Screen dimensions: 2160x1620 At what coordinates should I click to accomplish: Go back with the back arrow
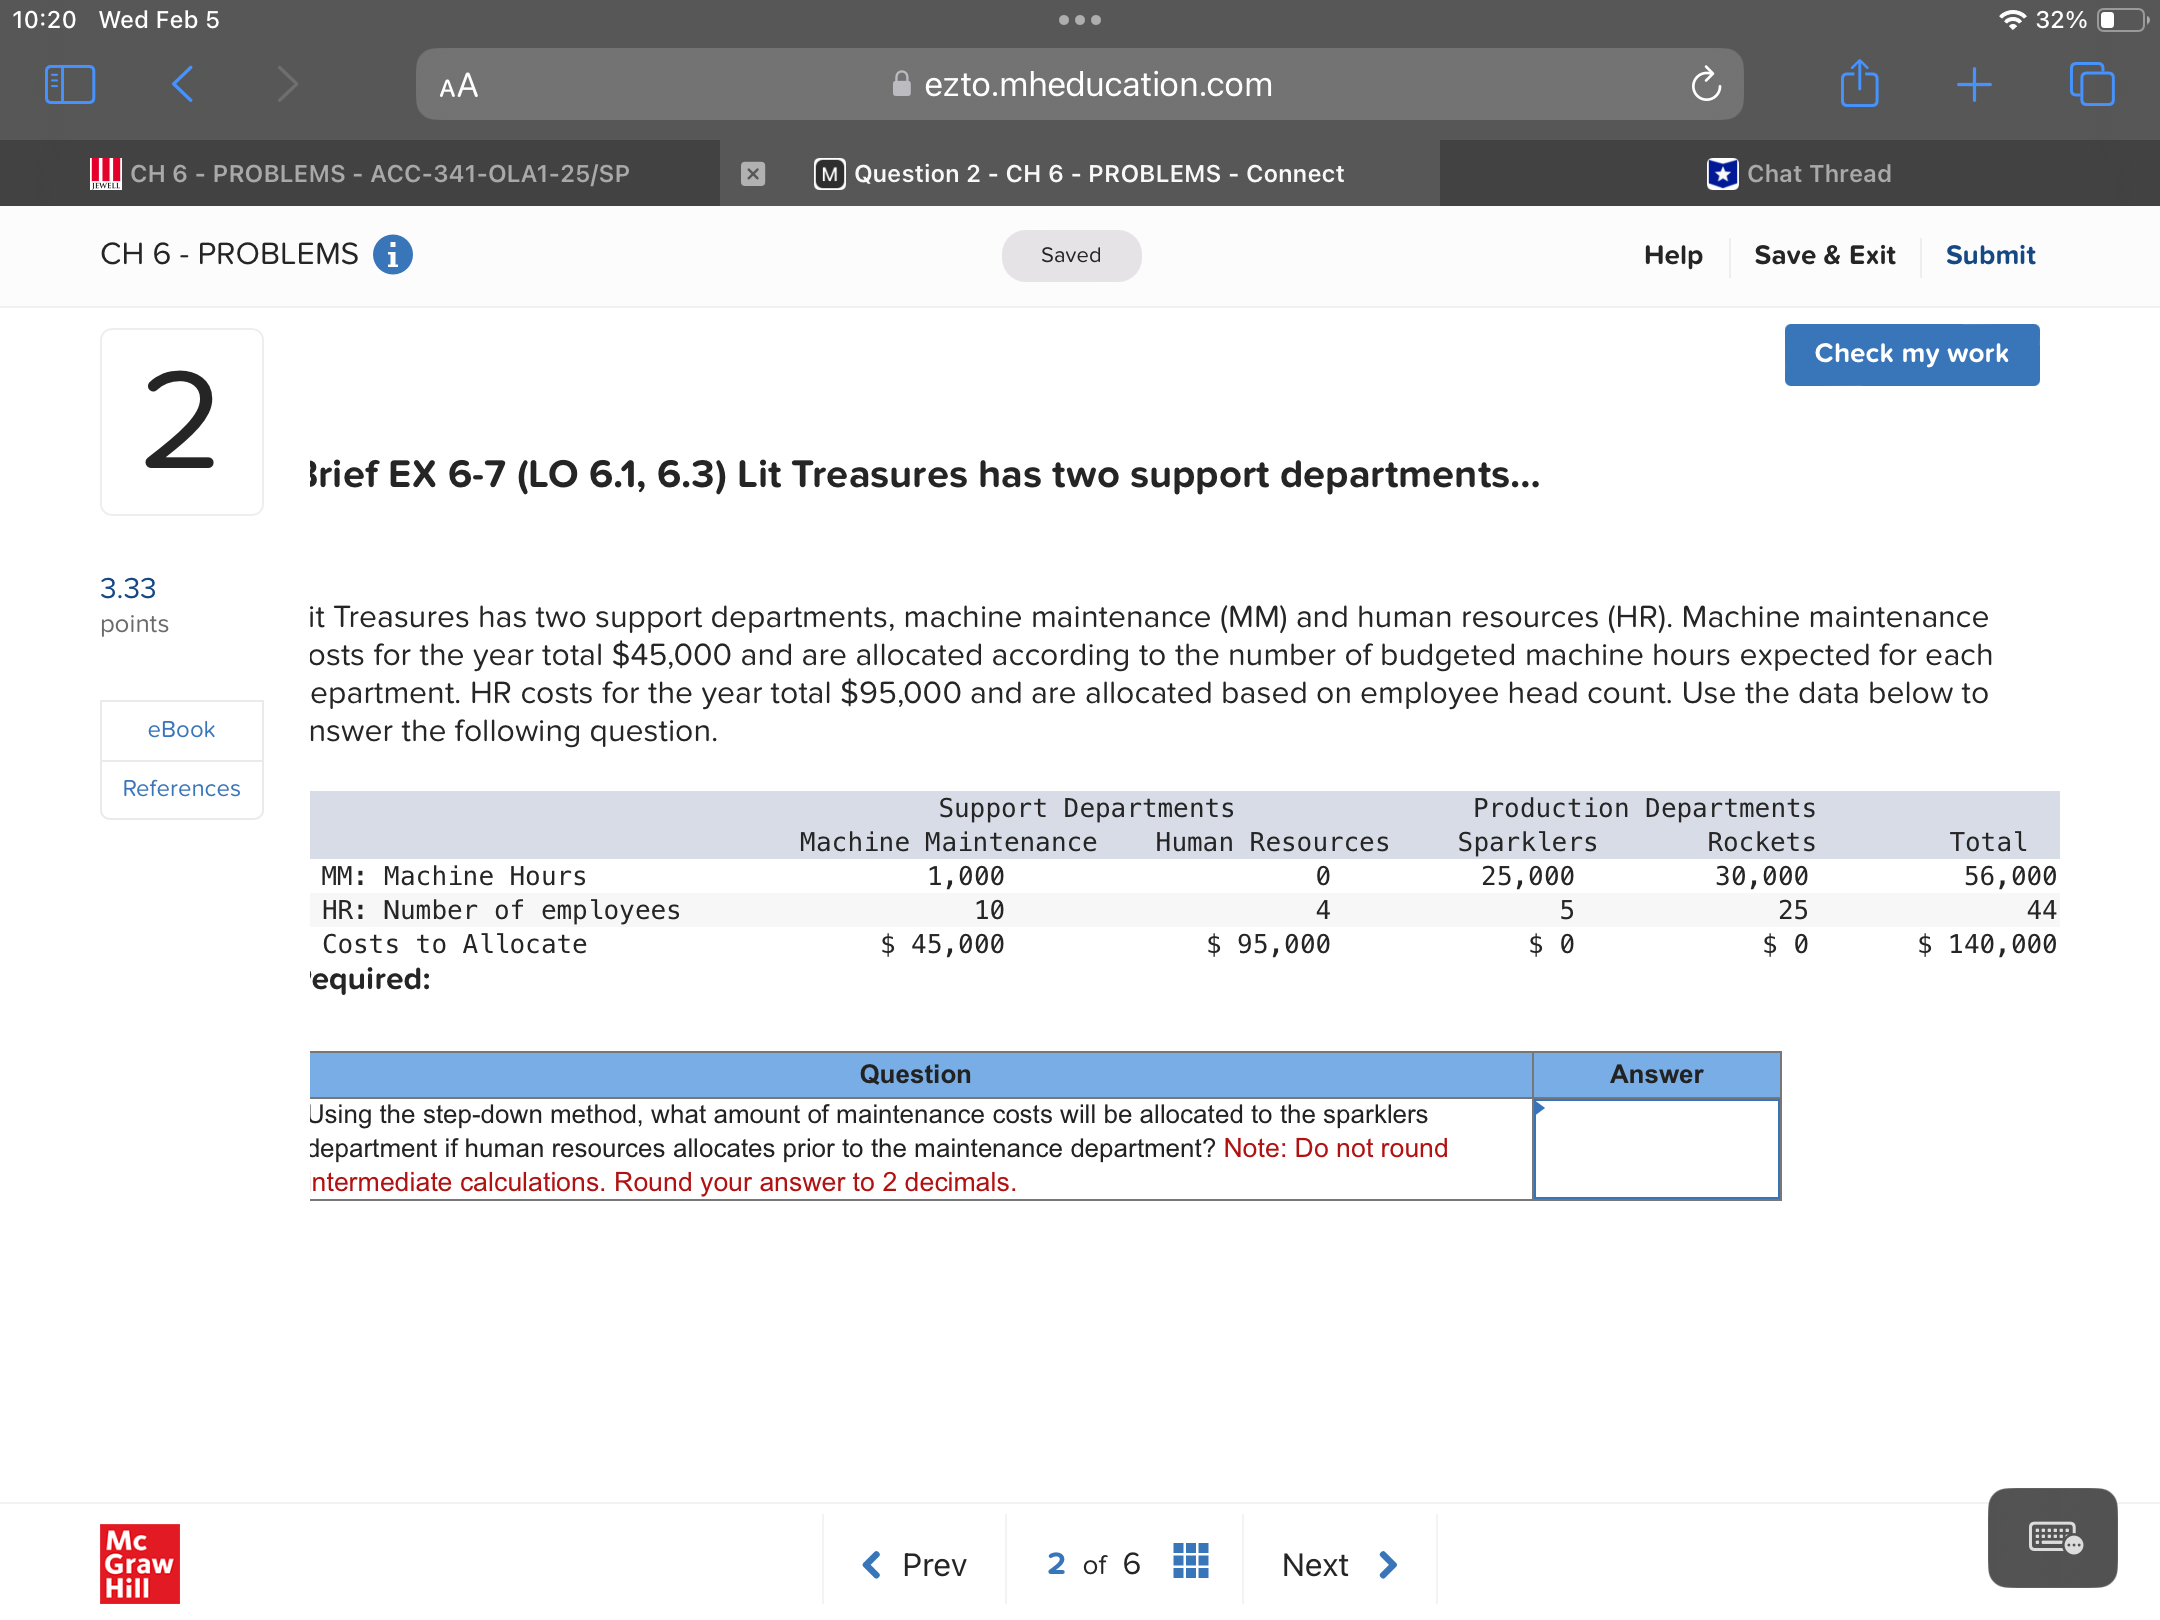click(x=183, y=85)
